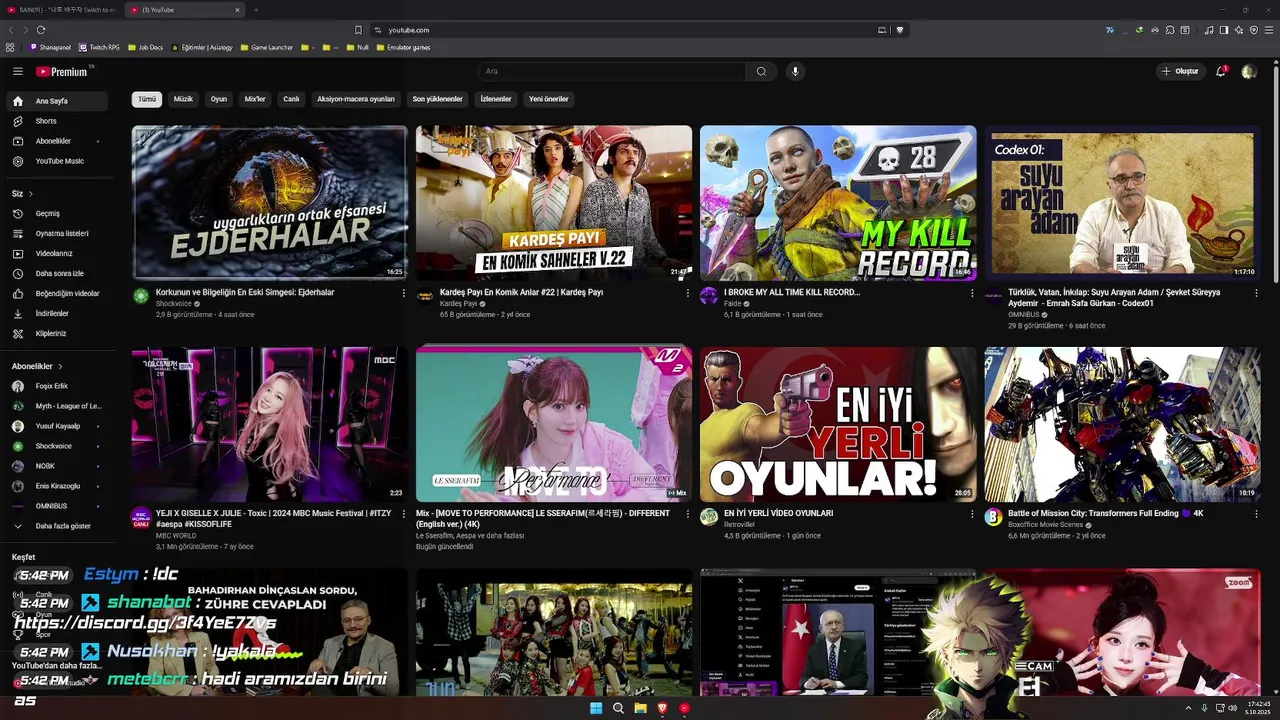Go to Ana Sayfa in sidebar
This screenshot has width=1280, height=720.
coord(56,101)
